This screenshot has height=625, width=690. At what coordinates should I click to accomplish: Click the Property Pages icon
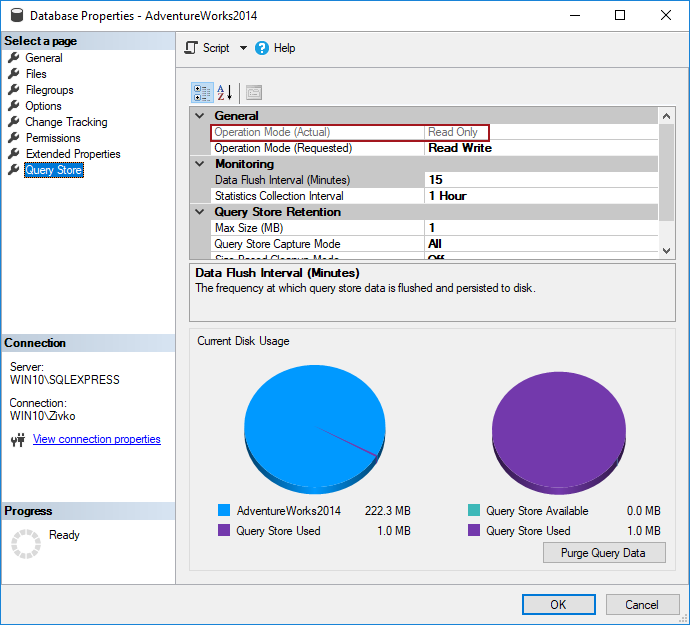(x=254, y=93)
